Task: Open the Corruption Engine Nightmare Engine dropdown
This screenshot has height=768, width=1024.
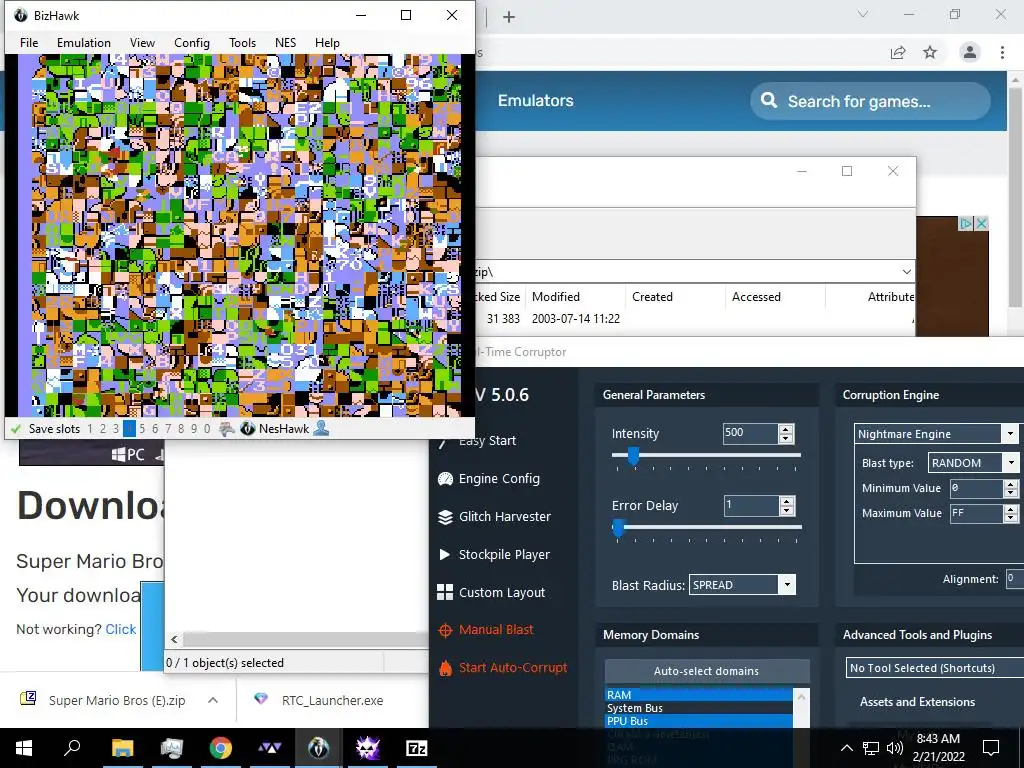Action: [x=1010, y=434]
